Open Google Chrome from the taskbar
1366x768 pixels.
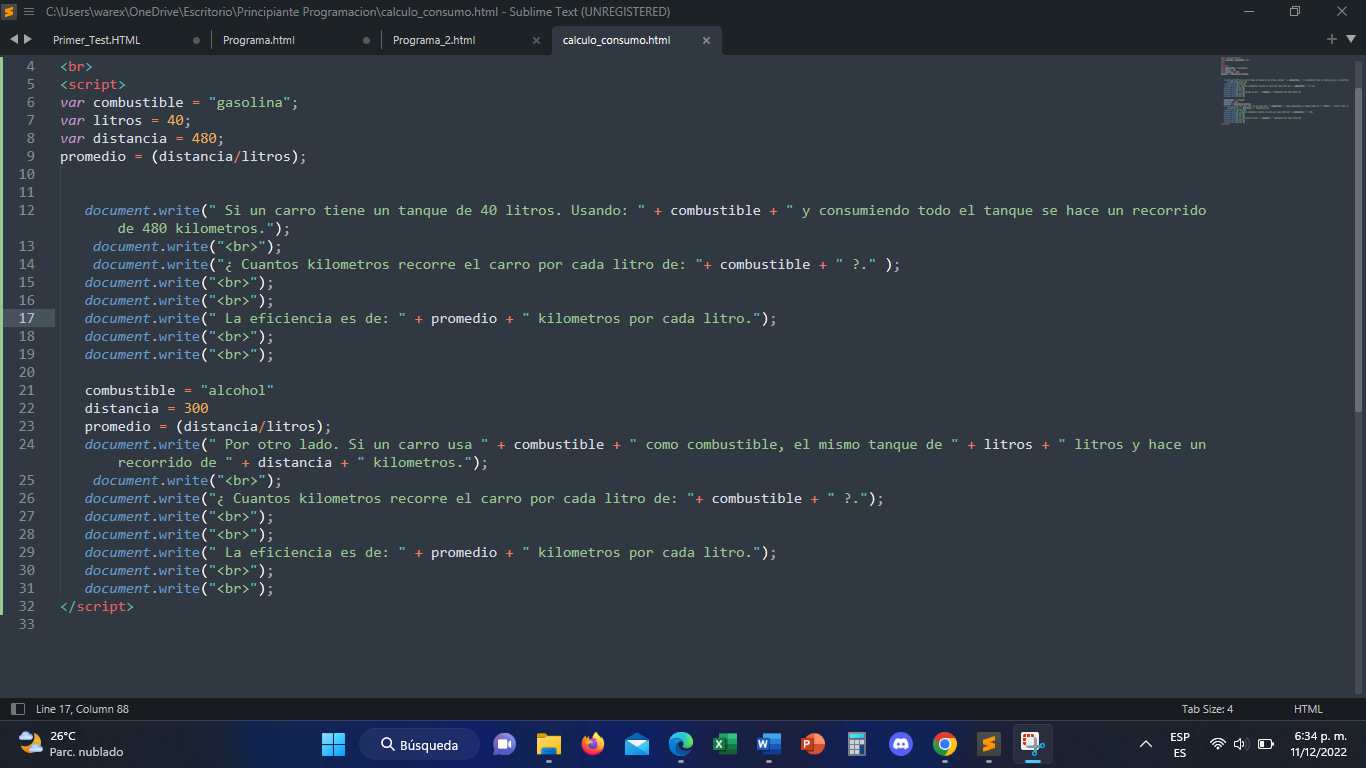[x=945, y=744]
